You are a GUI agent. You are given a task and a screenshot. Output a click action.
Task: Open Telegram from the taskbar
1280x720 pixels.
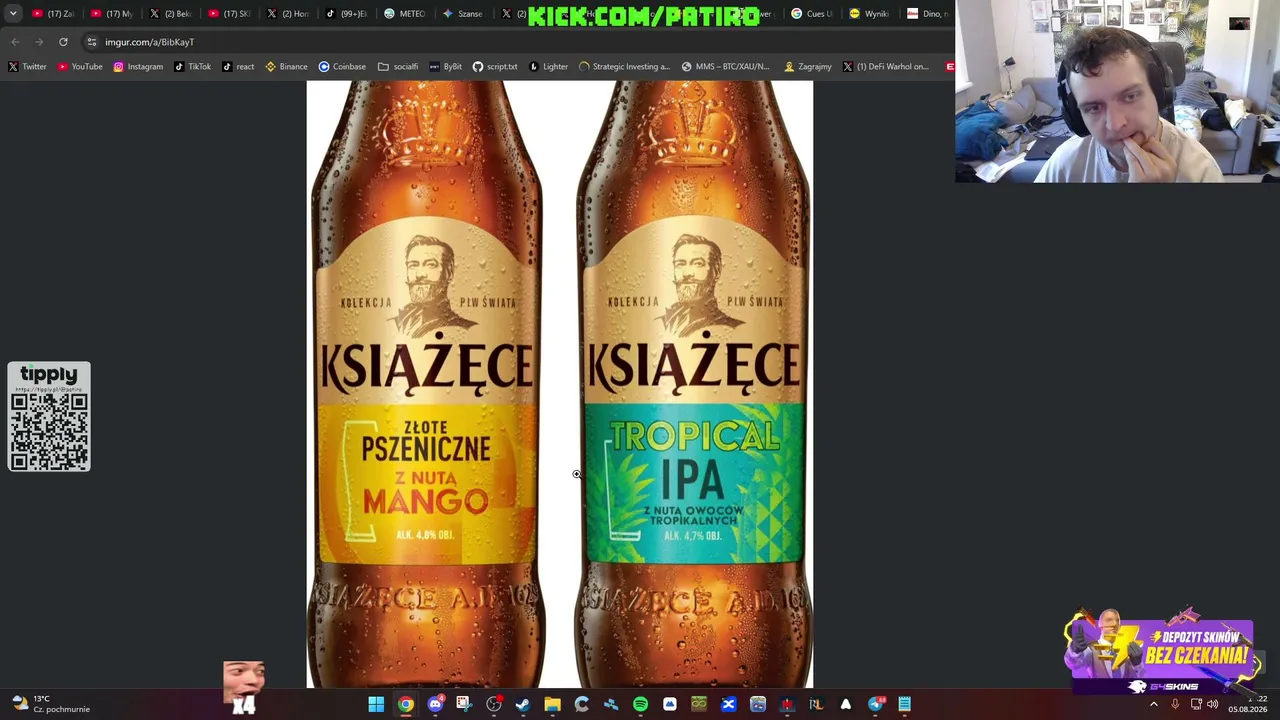(x=876, y=705)
